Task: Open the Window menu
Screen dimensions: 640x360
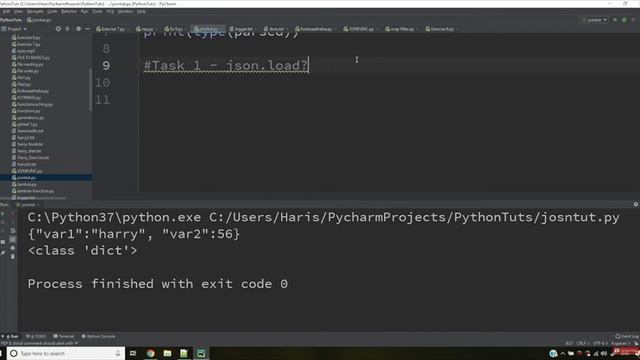Action: 125,11
